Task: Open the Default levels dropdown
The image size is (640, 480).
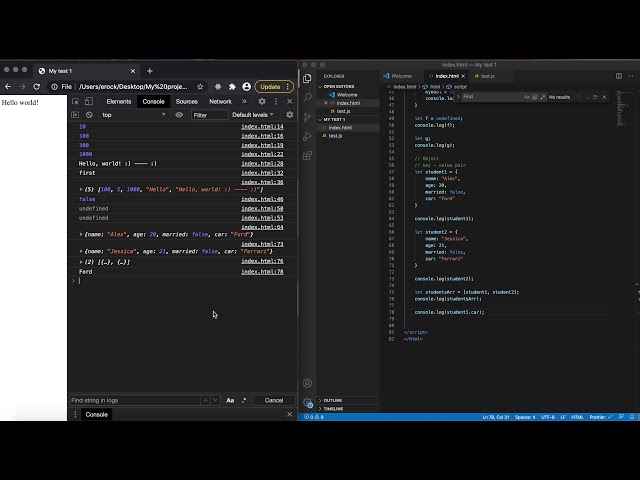Action: click(x=253, y=115)
